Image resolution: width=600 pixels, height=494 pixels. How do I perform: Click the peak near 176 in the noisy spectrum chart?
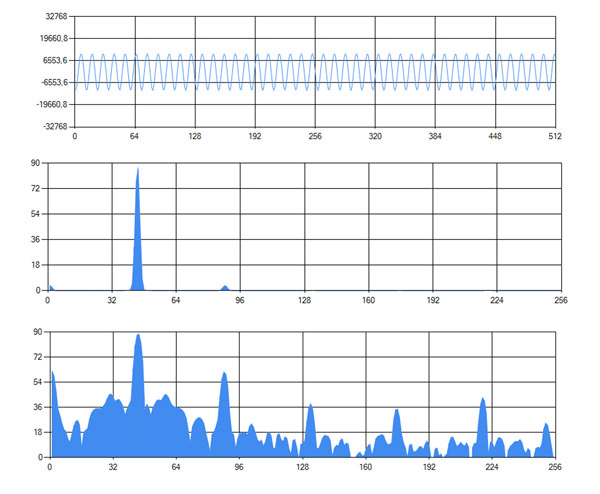coord(396,432)
